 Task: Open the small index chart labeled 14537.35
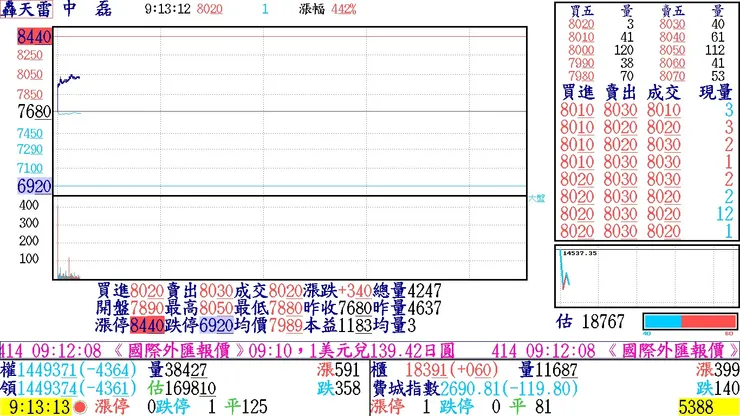click(646, 277)
